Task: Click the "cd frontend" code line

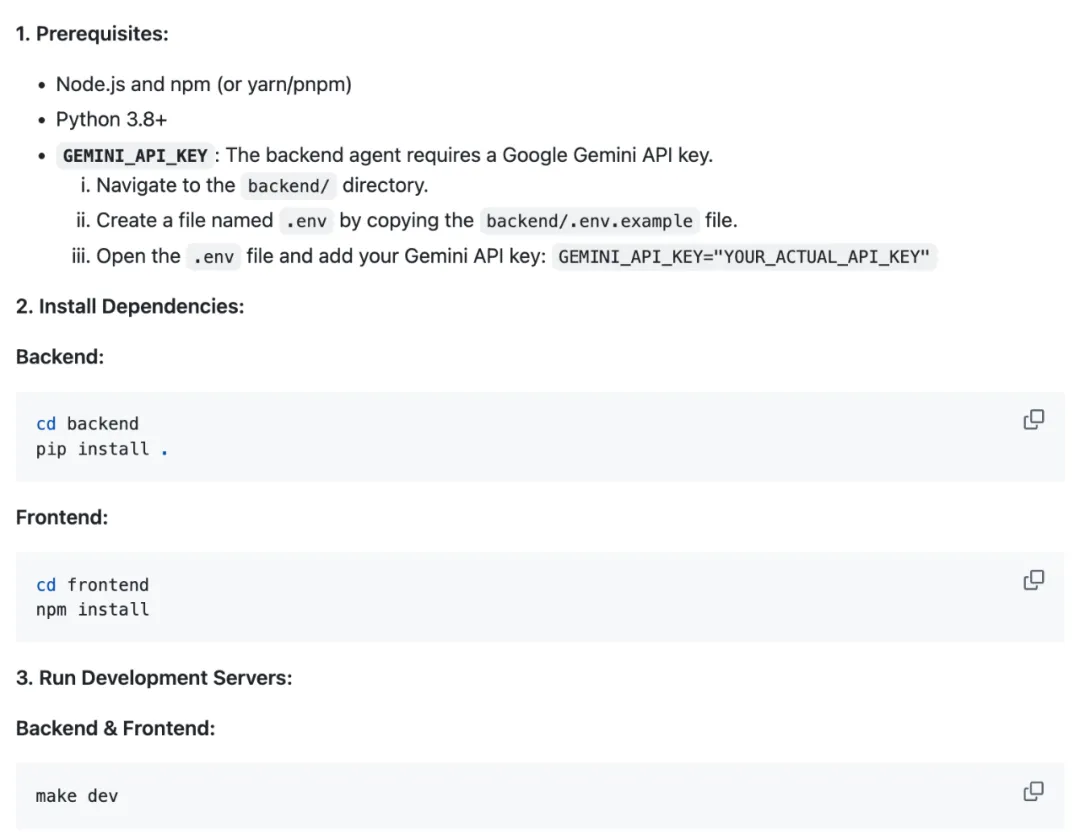Action: pos(92,585)
